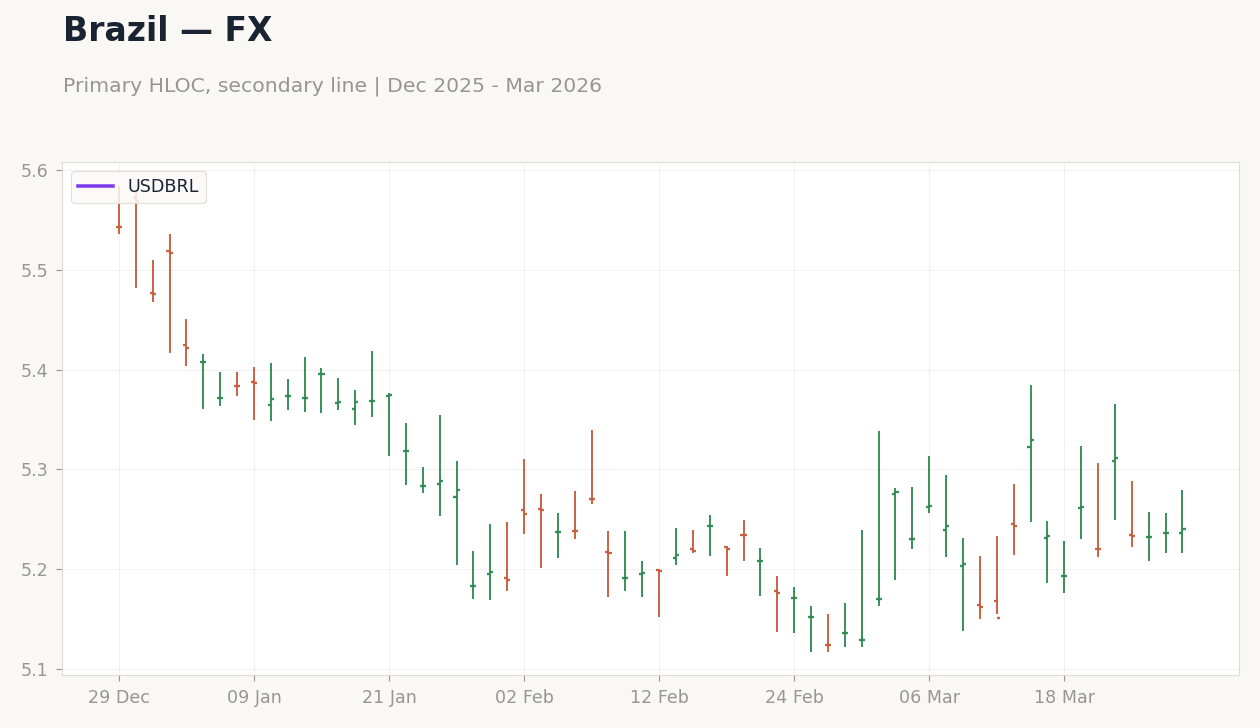Click the 18 Mar x-axis label

click(1064, 698)
